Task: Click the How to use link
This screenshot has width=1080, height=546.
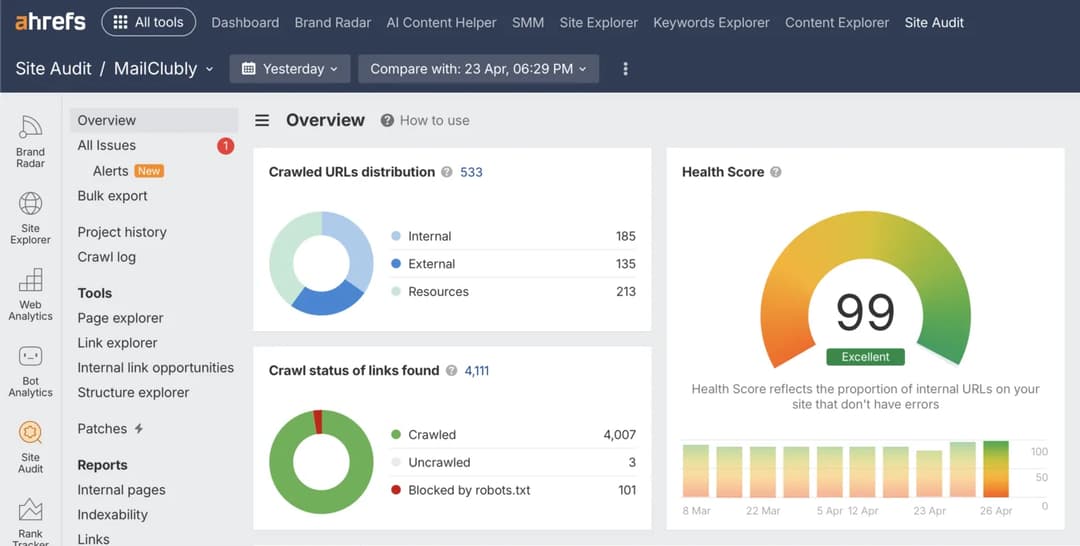Action: (425, 120)
